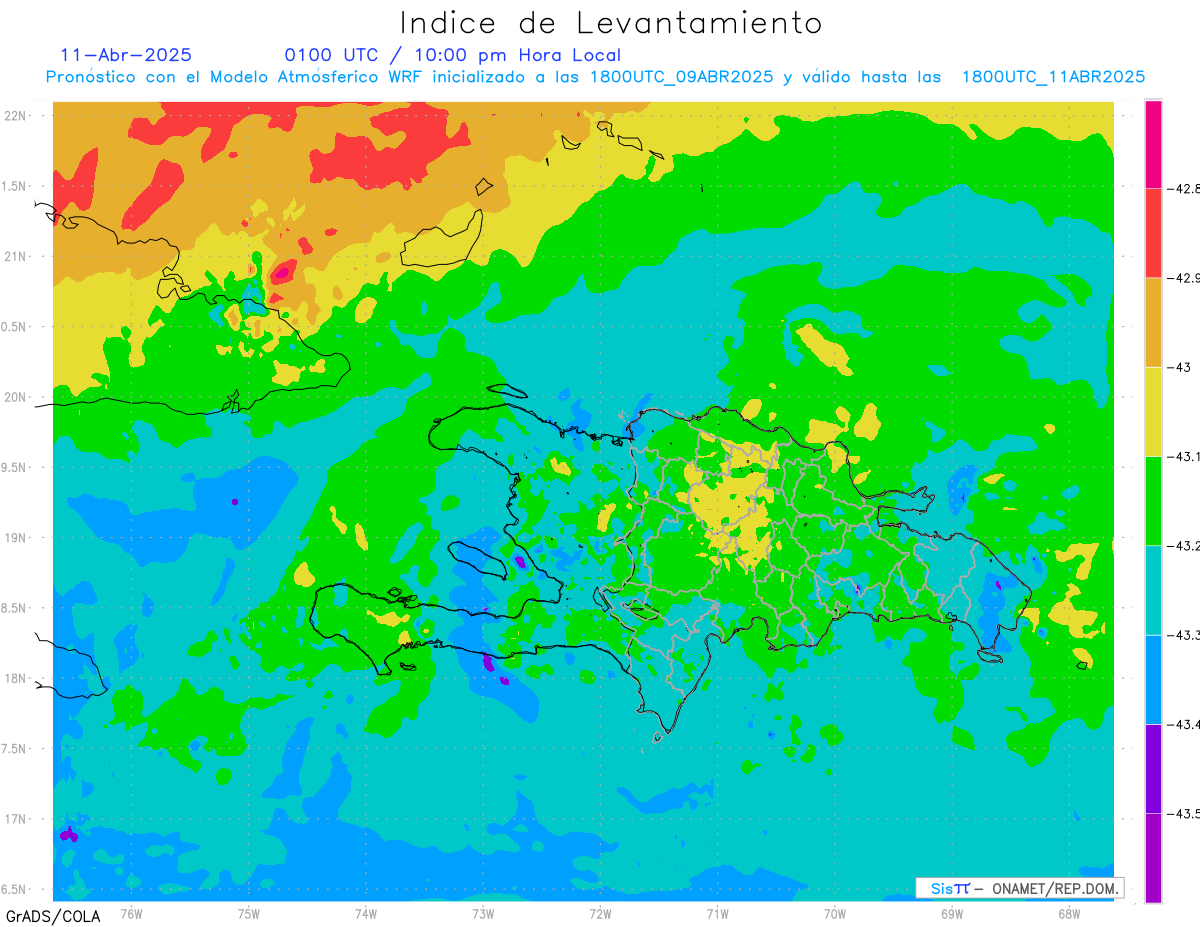This screenshot has height=927, width=1200.
Task: Click the "1800UTC_11ABR2025" valid-until time text
Action: [x=1053, y=77]
